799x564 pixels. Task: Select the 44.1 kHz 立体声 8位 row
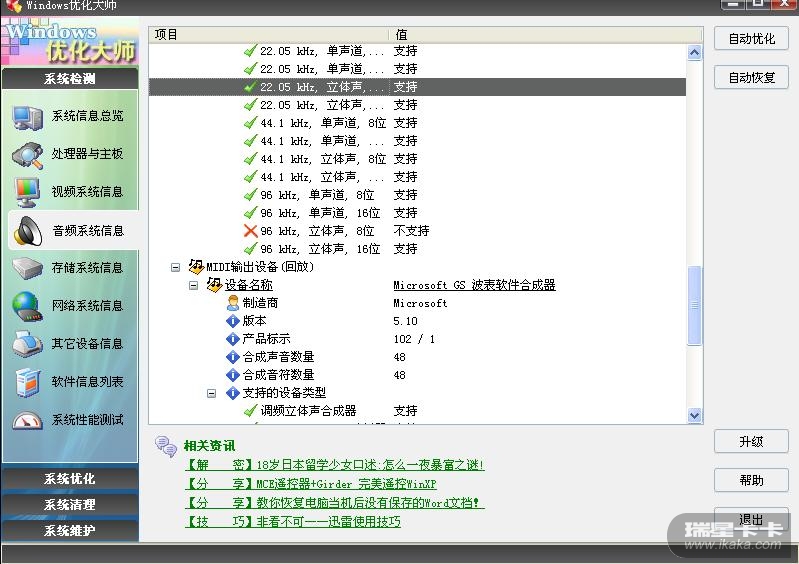pyautogui.click(x=417, y=159)
